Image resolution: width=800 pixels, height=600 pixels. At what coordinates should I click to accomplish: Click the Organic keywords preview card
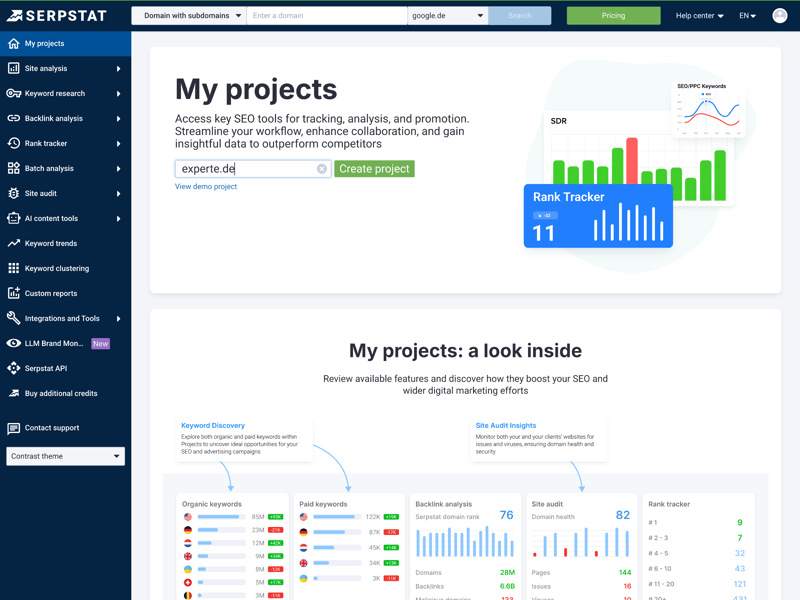coord(232,546)
